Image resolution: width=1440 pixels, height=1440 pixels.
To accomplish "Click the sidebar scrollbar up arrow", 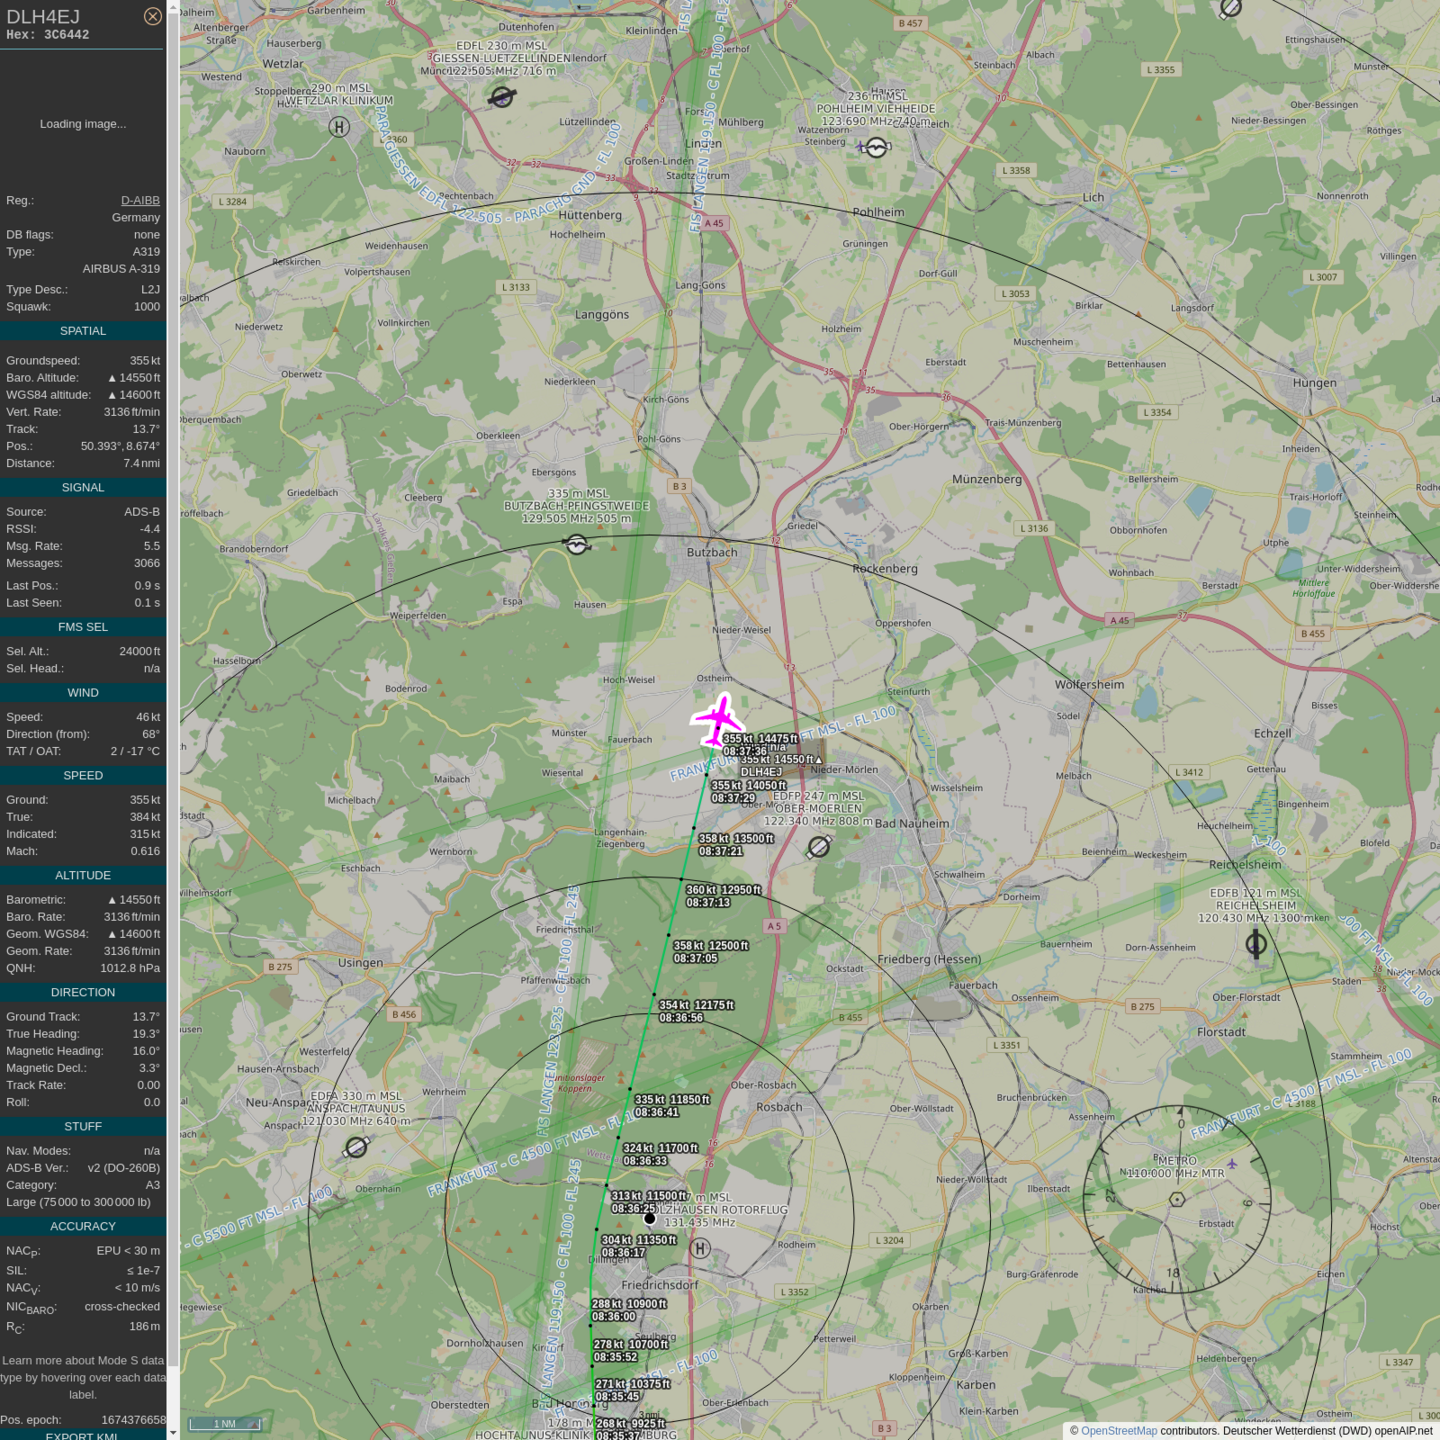I will click(x=173, y=7).
